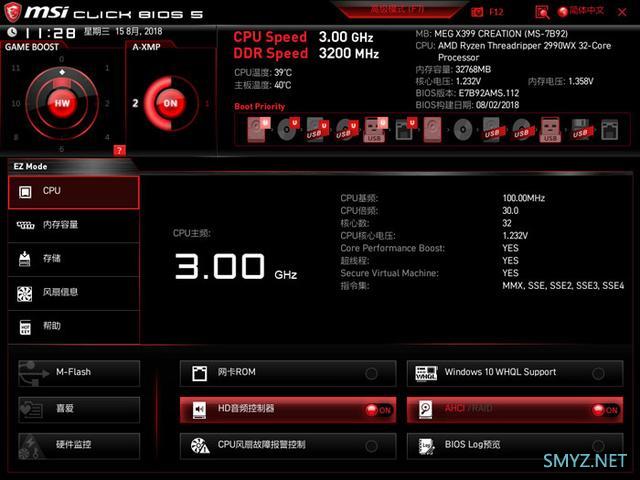The image size is (640, 480).
Task: Click the CPU fan warning icon
Action: coord(200,446)
